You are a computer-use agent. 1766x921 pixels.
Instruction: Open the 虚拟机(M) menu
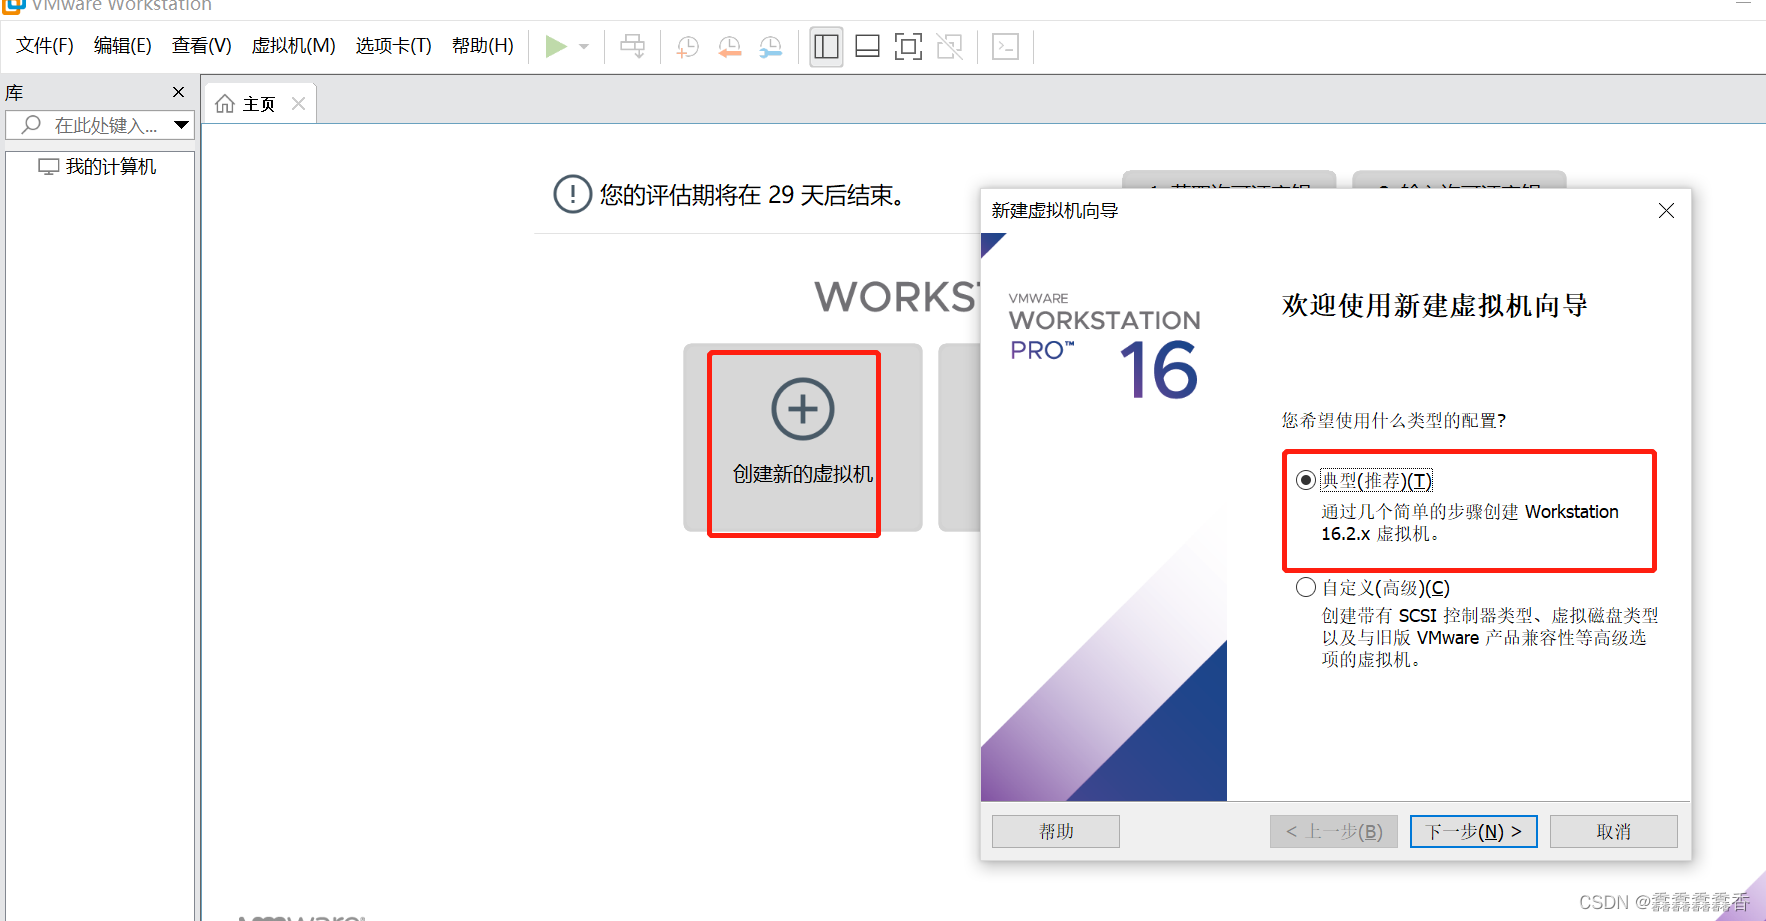tap(294, 46)
